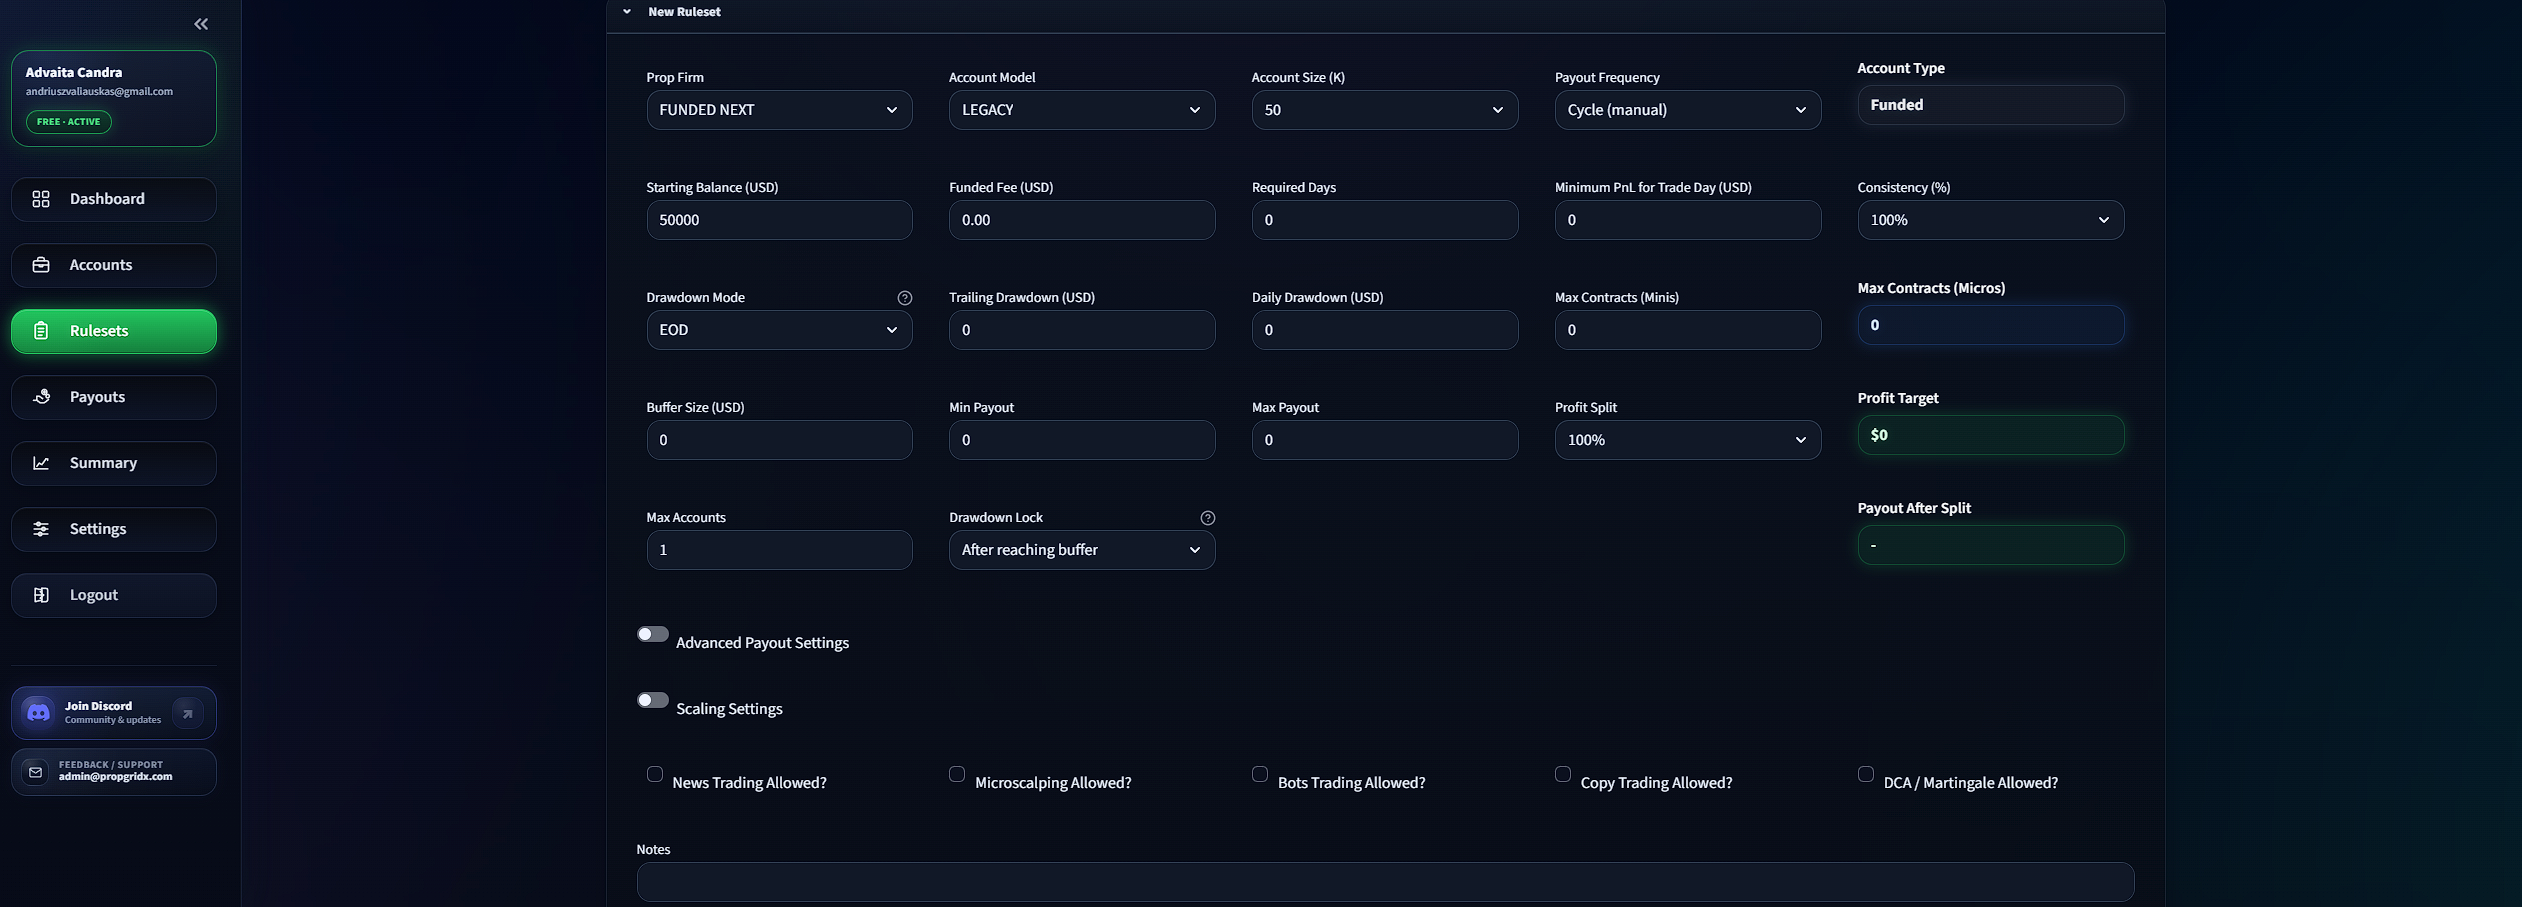This screenshot has width=2522, height=907.
Task: Click Join Discord community button
Action: coord(114,713)
